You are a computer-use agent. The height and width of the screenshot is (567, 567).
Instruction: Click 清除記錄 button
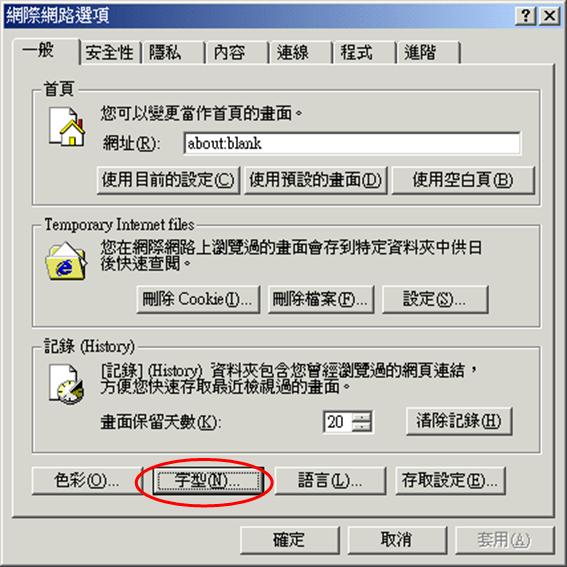click(459, 421)
